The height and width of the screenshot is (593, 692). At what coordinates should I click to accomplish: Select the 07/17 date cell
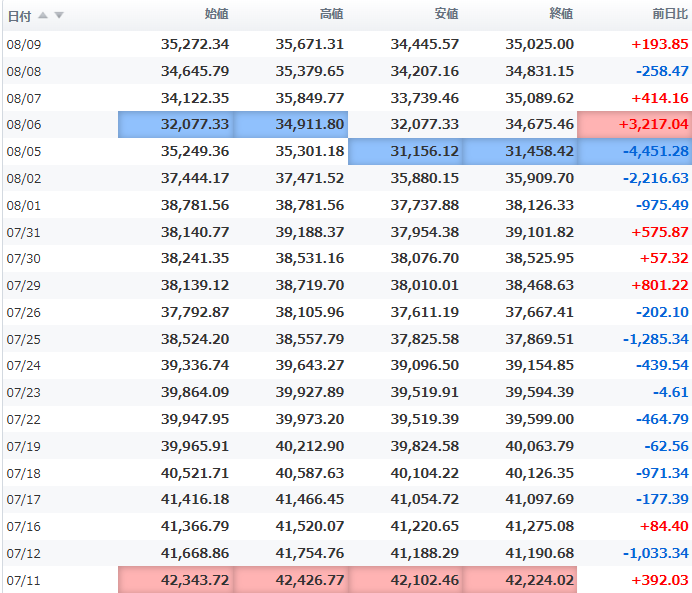[x=24, y=500]
